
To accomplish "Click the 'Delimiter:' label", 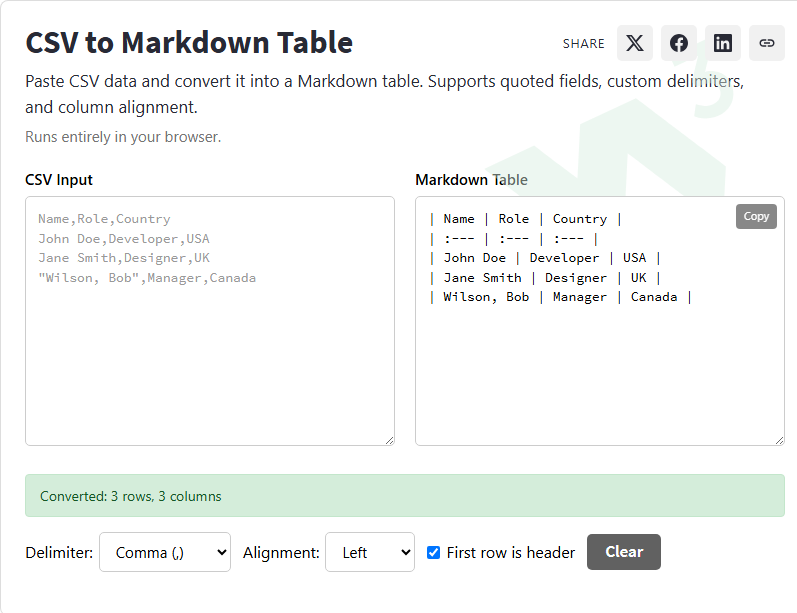I will pos(59,553).
